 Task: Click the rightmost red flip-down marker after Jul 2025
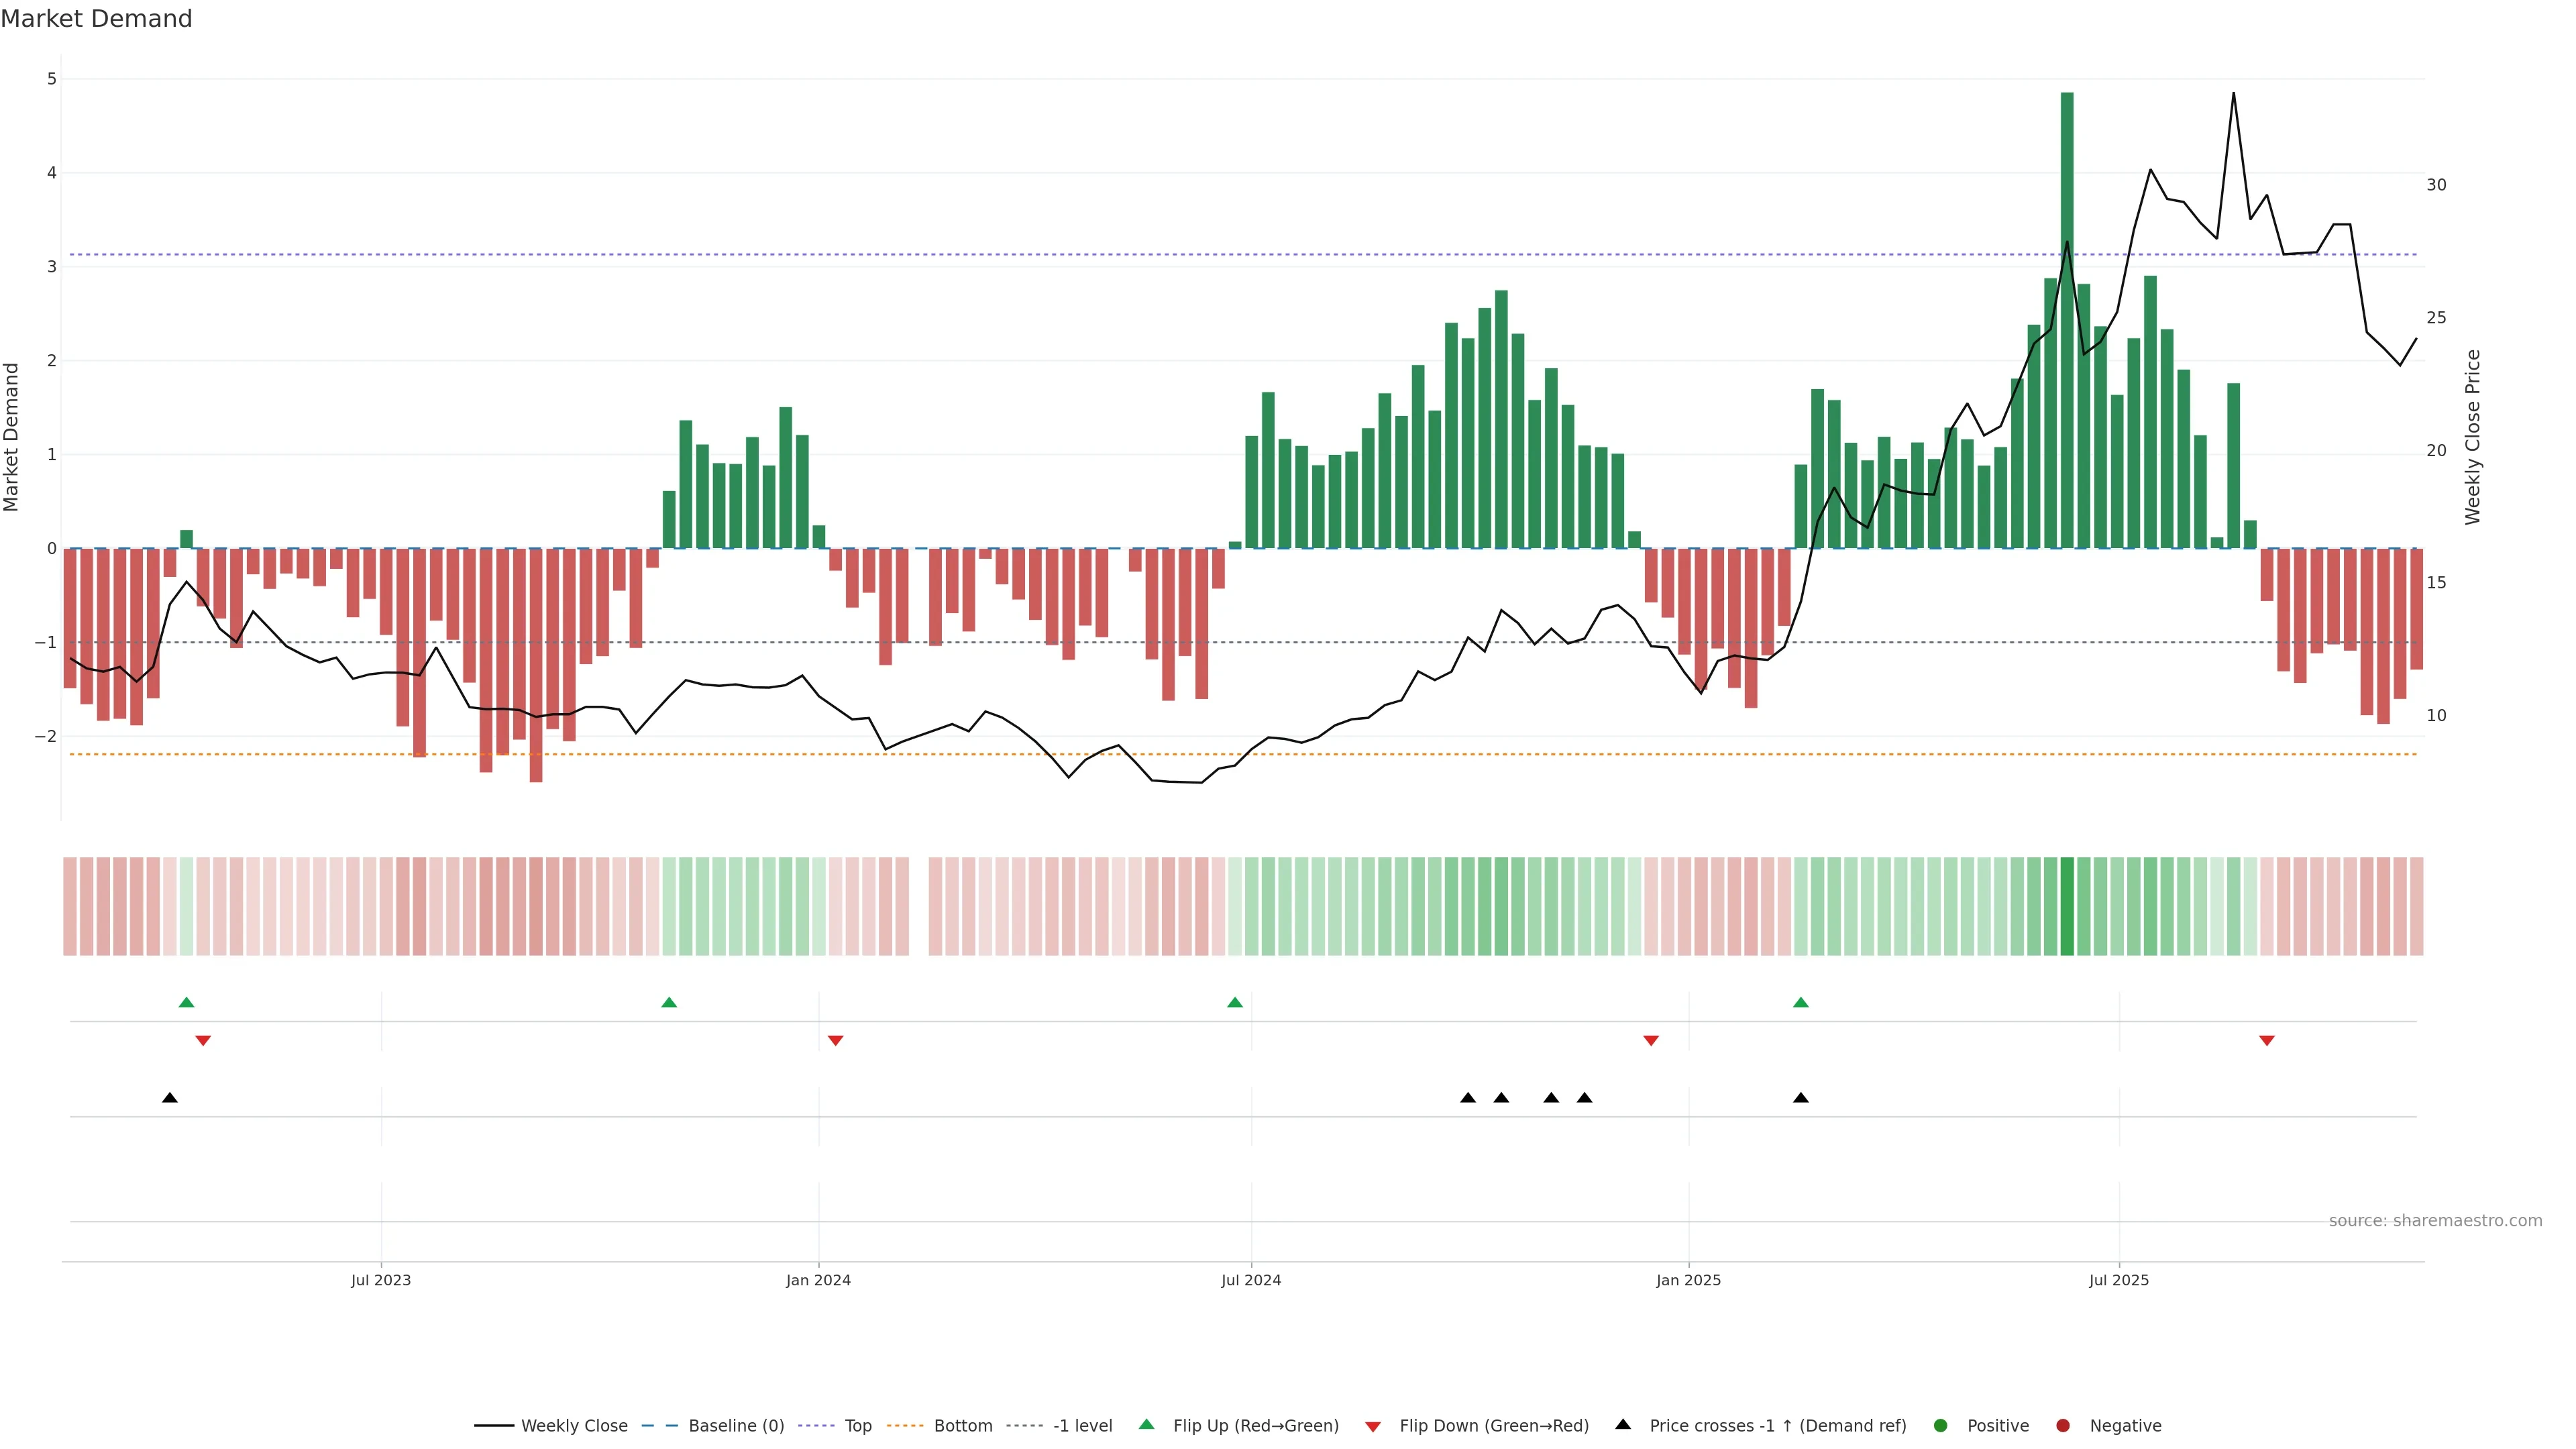[x=2267, y=1041]
